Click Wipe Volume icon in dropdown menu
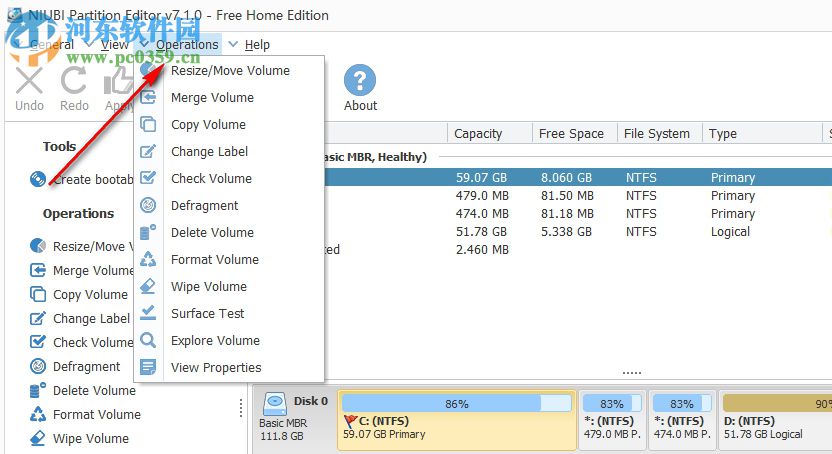The height and width of the screenshot is (454, 832). 148,286
